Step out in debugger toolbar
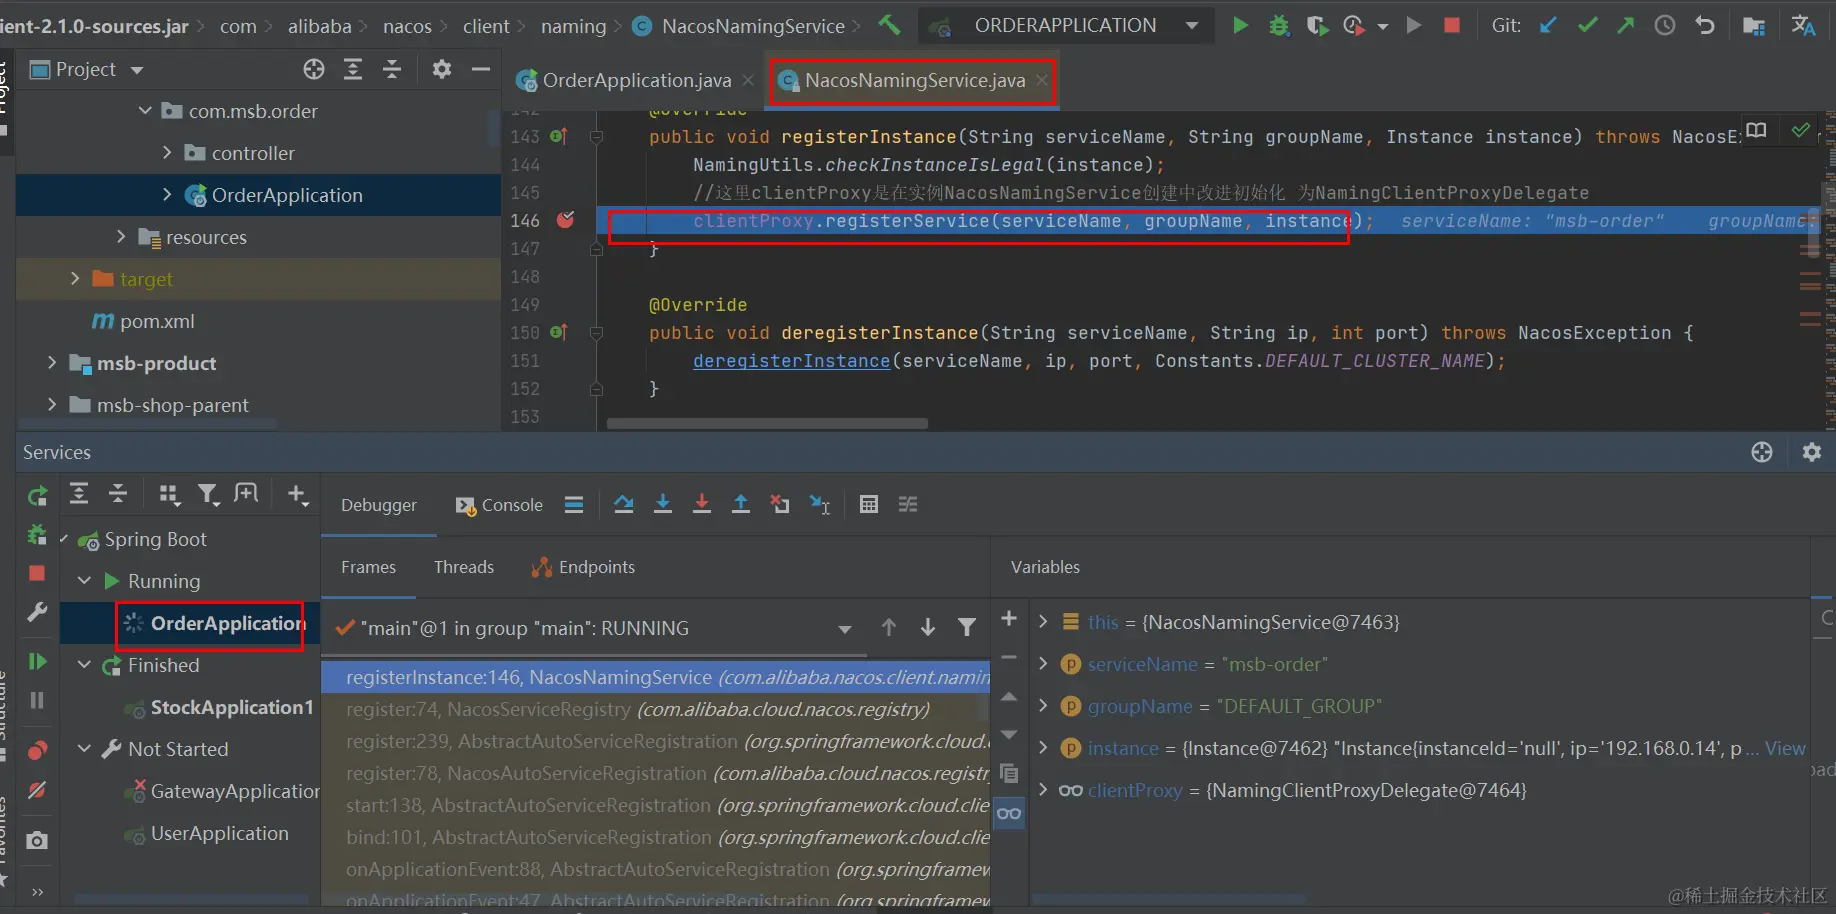This screenshot has width=1836, height=914. tap(741, 504)
